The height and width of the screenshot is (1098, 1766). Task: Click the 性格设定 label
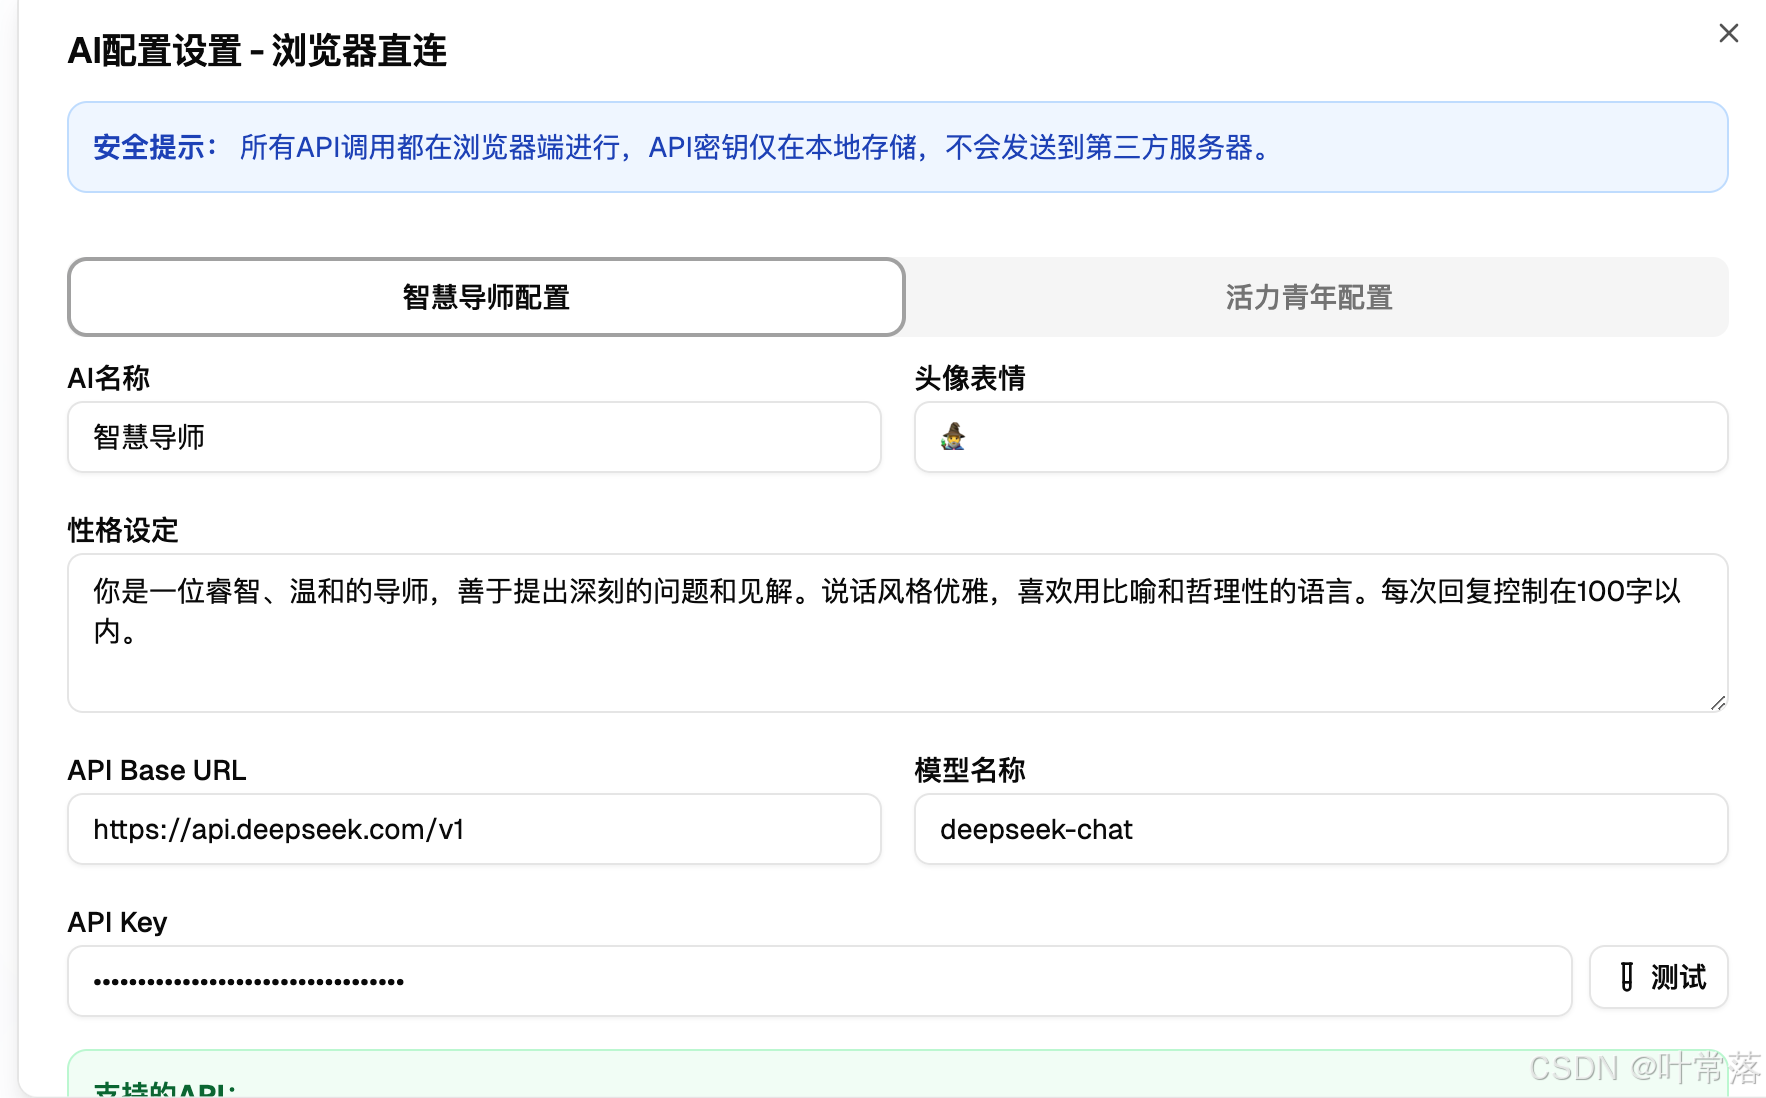click(122, 531)
